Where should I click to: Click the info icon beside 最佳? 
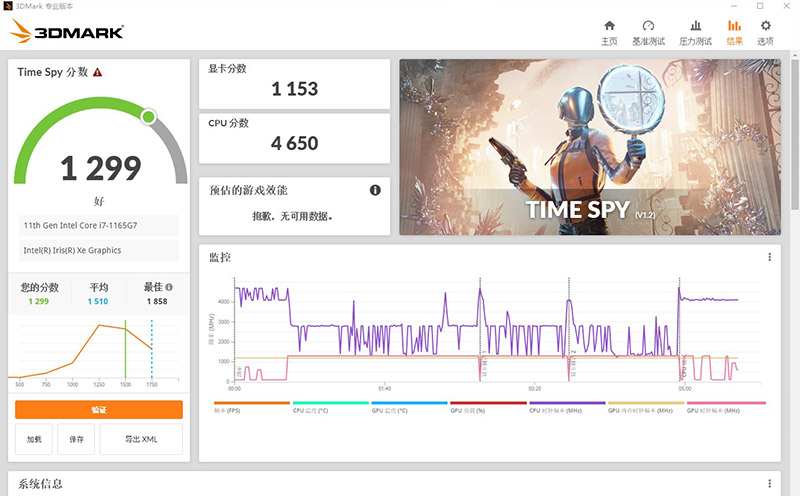169,287
